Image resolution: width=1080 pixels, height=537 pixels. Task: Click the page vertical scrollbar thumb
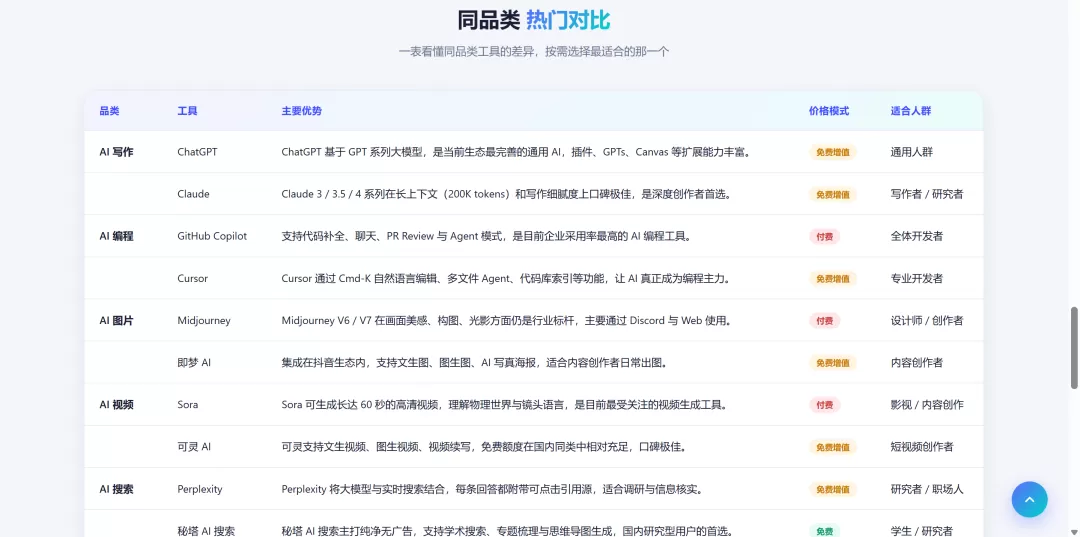pos(1074,348)
